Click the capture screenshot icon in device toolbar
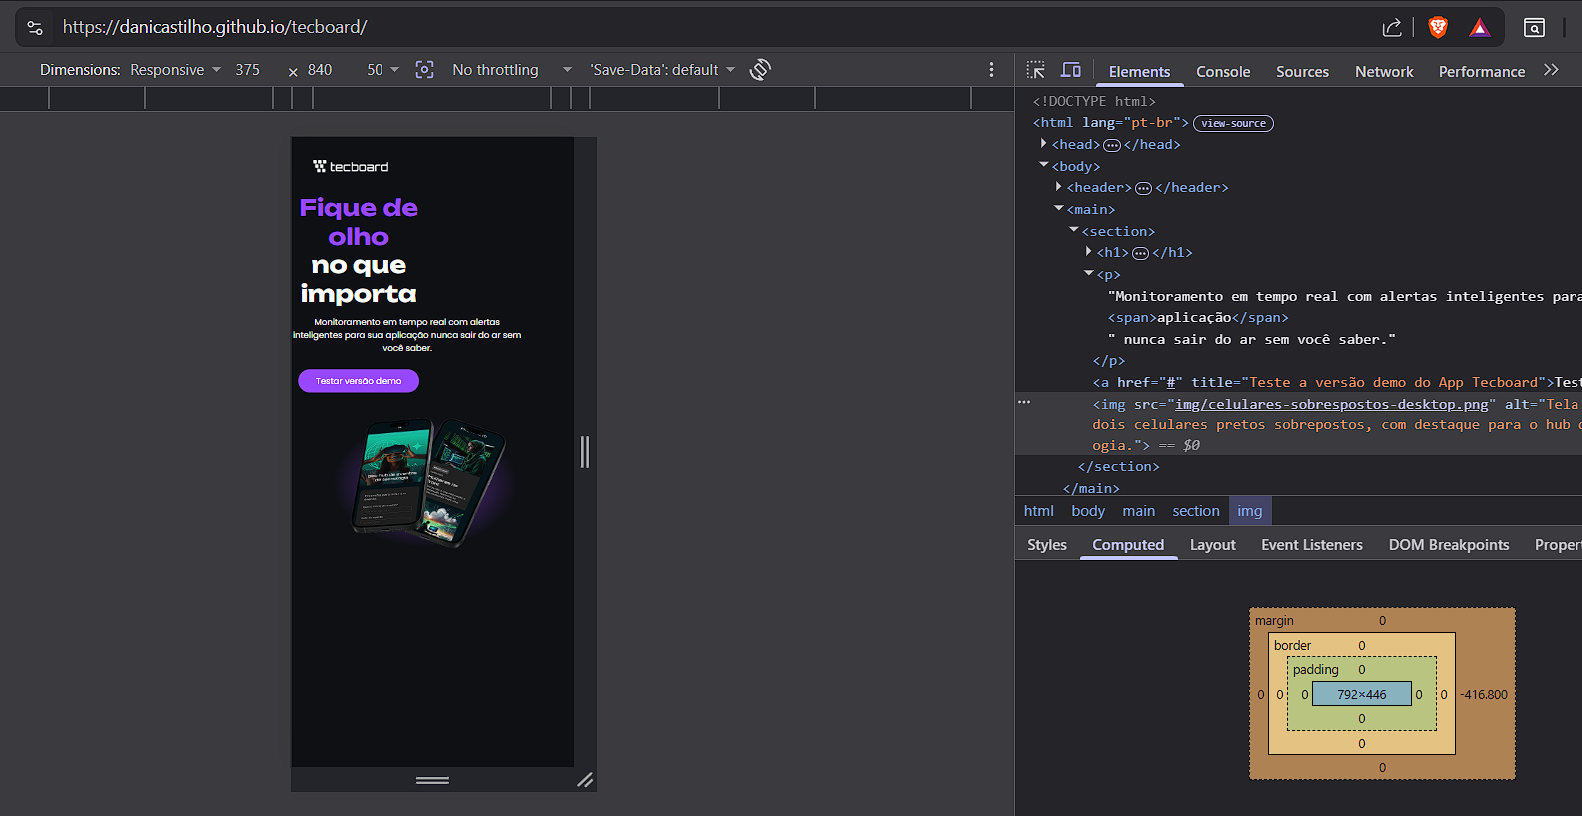The width and height of the screenshot is (1582, 816). (424, 69)
